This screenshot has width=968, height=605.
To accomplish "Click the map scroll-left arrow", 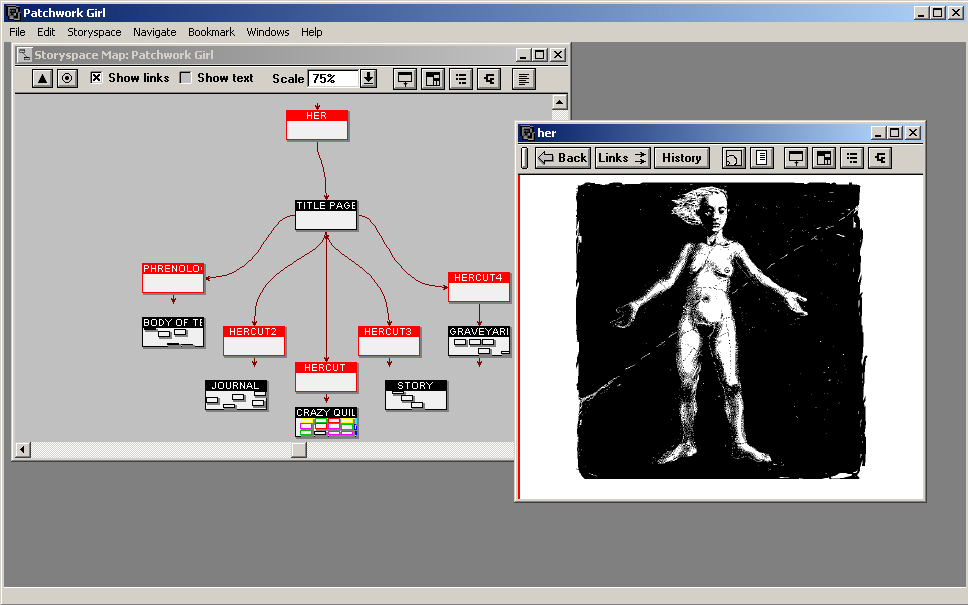I will (22, 450).
